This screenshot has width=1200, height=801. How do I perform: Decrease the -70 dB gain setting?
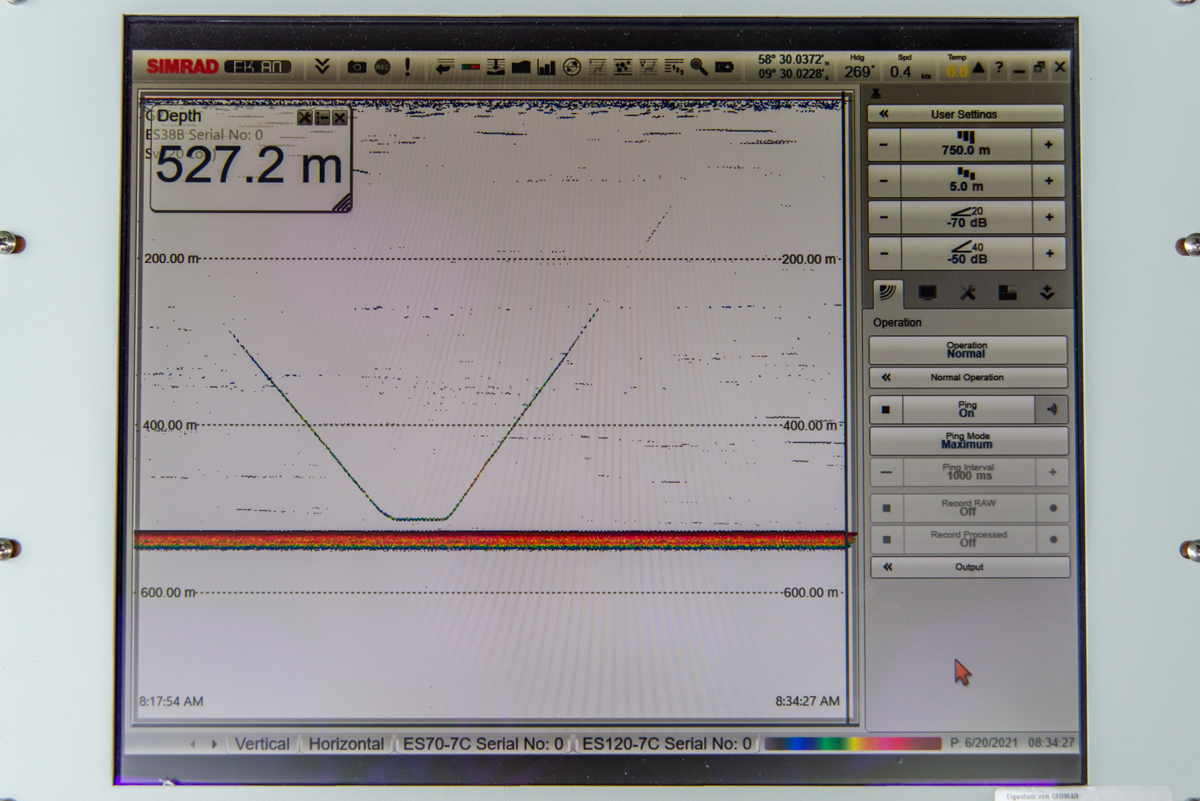(x=884, y=217)
